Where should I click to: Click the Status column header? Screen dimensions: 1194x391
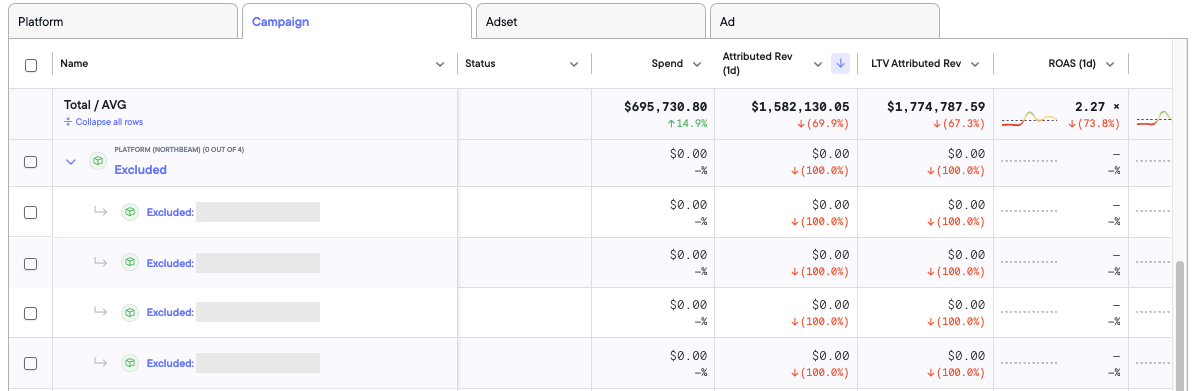[480, 64]
